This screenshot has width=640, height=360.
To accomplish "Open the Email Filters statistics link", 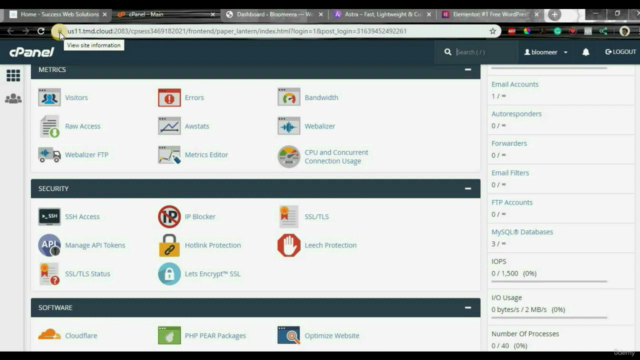I will [x=510, y=173].
